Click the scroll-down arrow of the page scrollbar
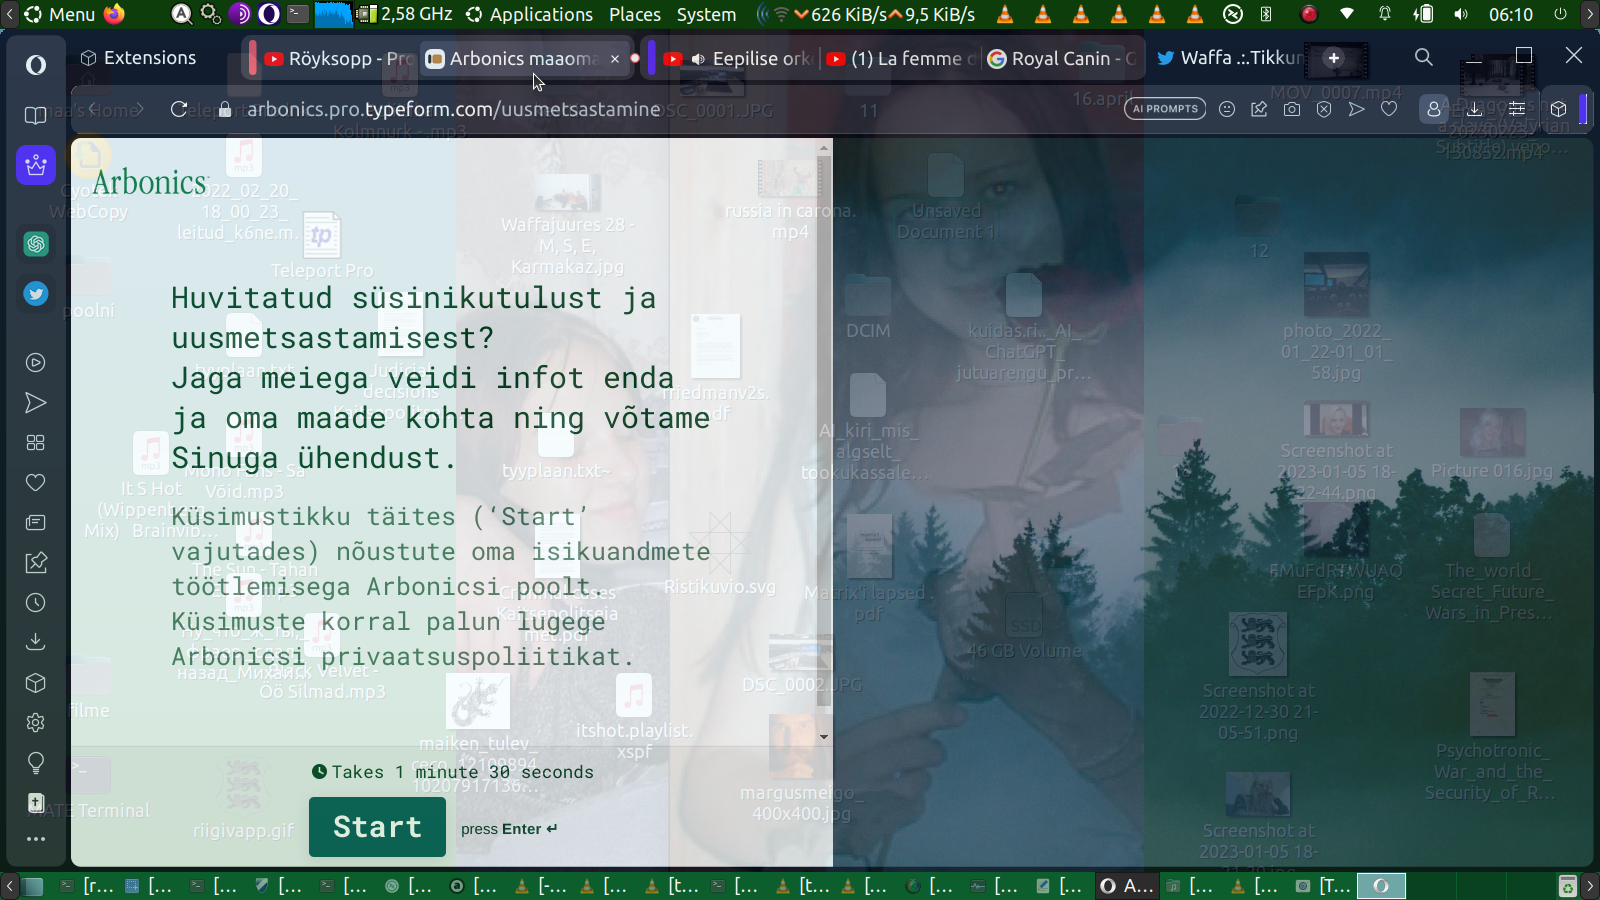The width and height of the screenshot is (1600, 900). [824, 737]
